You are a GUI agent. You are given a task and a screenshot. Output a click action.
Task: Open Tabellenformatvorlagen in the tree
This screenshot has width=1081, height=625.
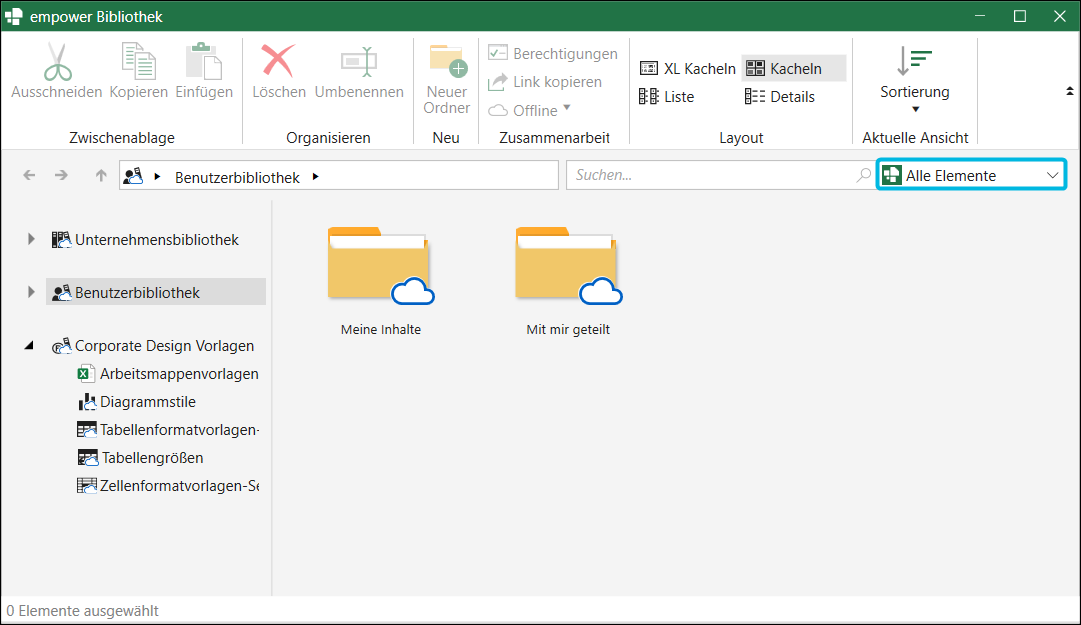click(x=168, y=430)
